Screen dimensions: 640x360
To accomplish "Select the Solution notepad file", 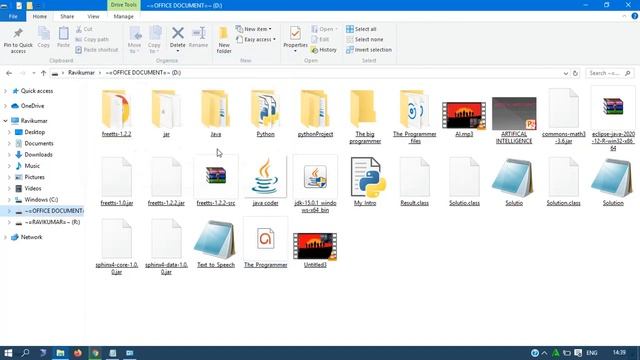I will coord(613,181).
